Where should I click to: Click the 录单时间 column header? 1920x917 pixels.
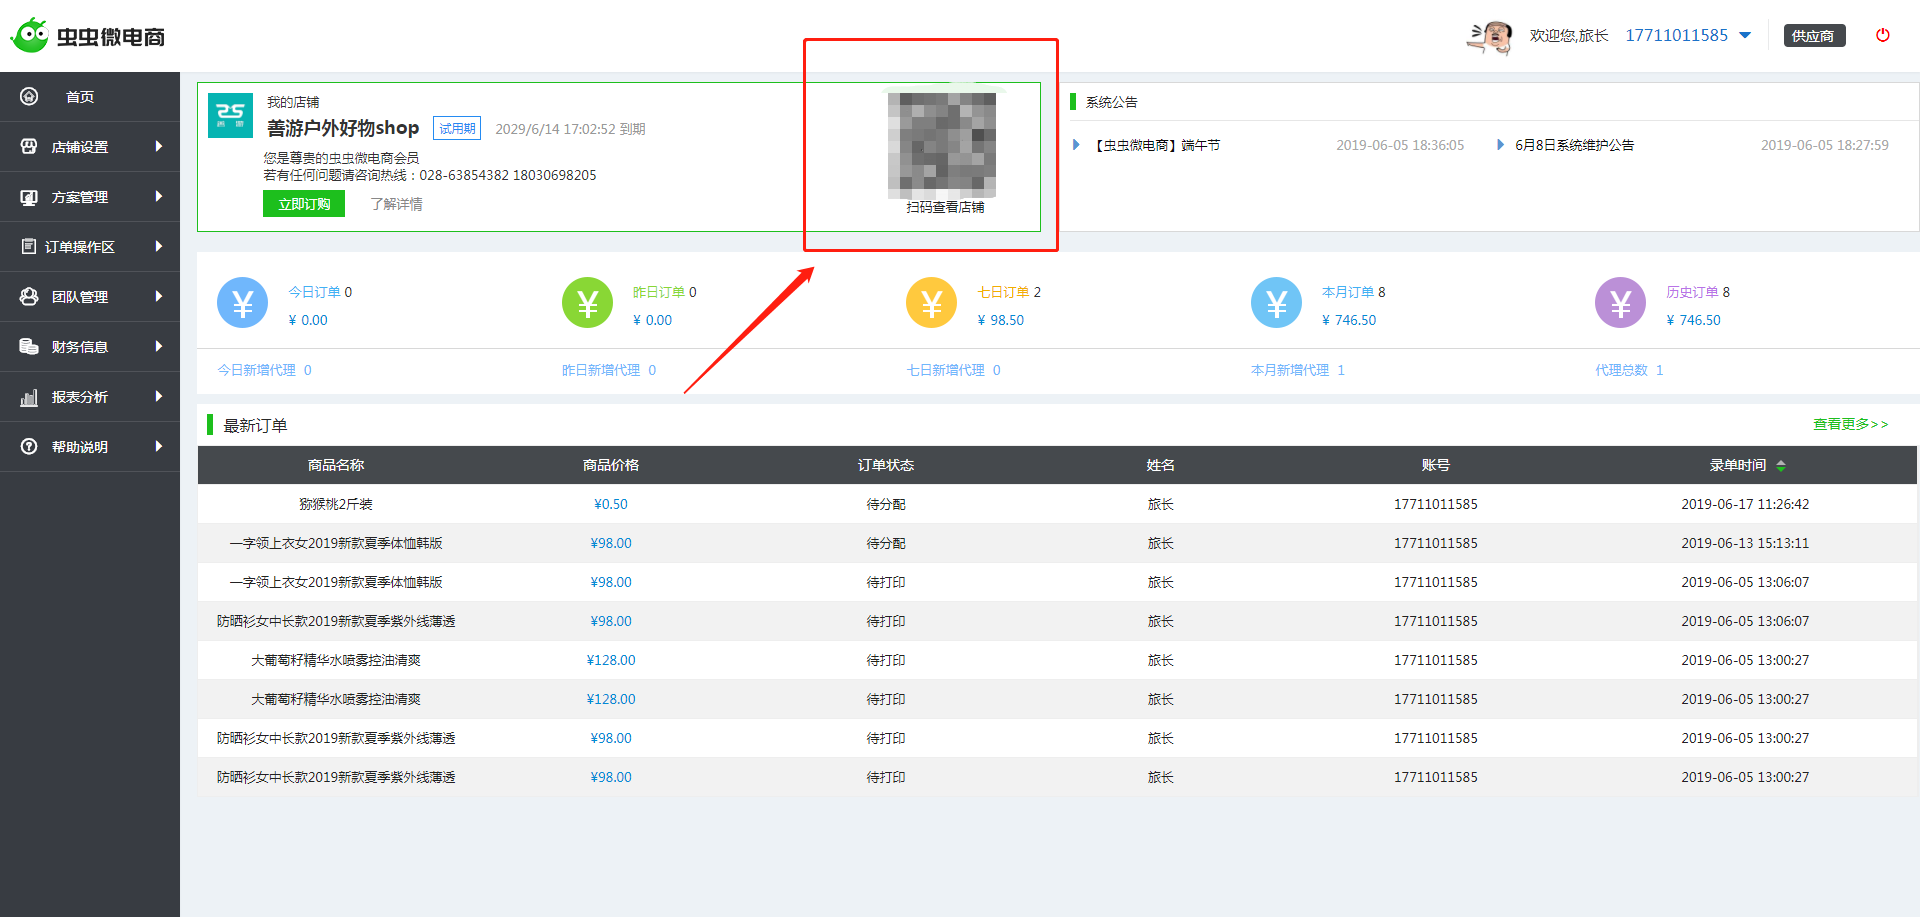(1738, 465)
